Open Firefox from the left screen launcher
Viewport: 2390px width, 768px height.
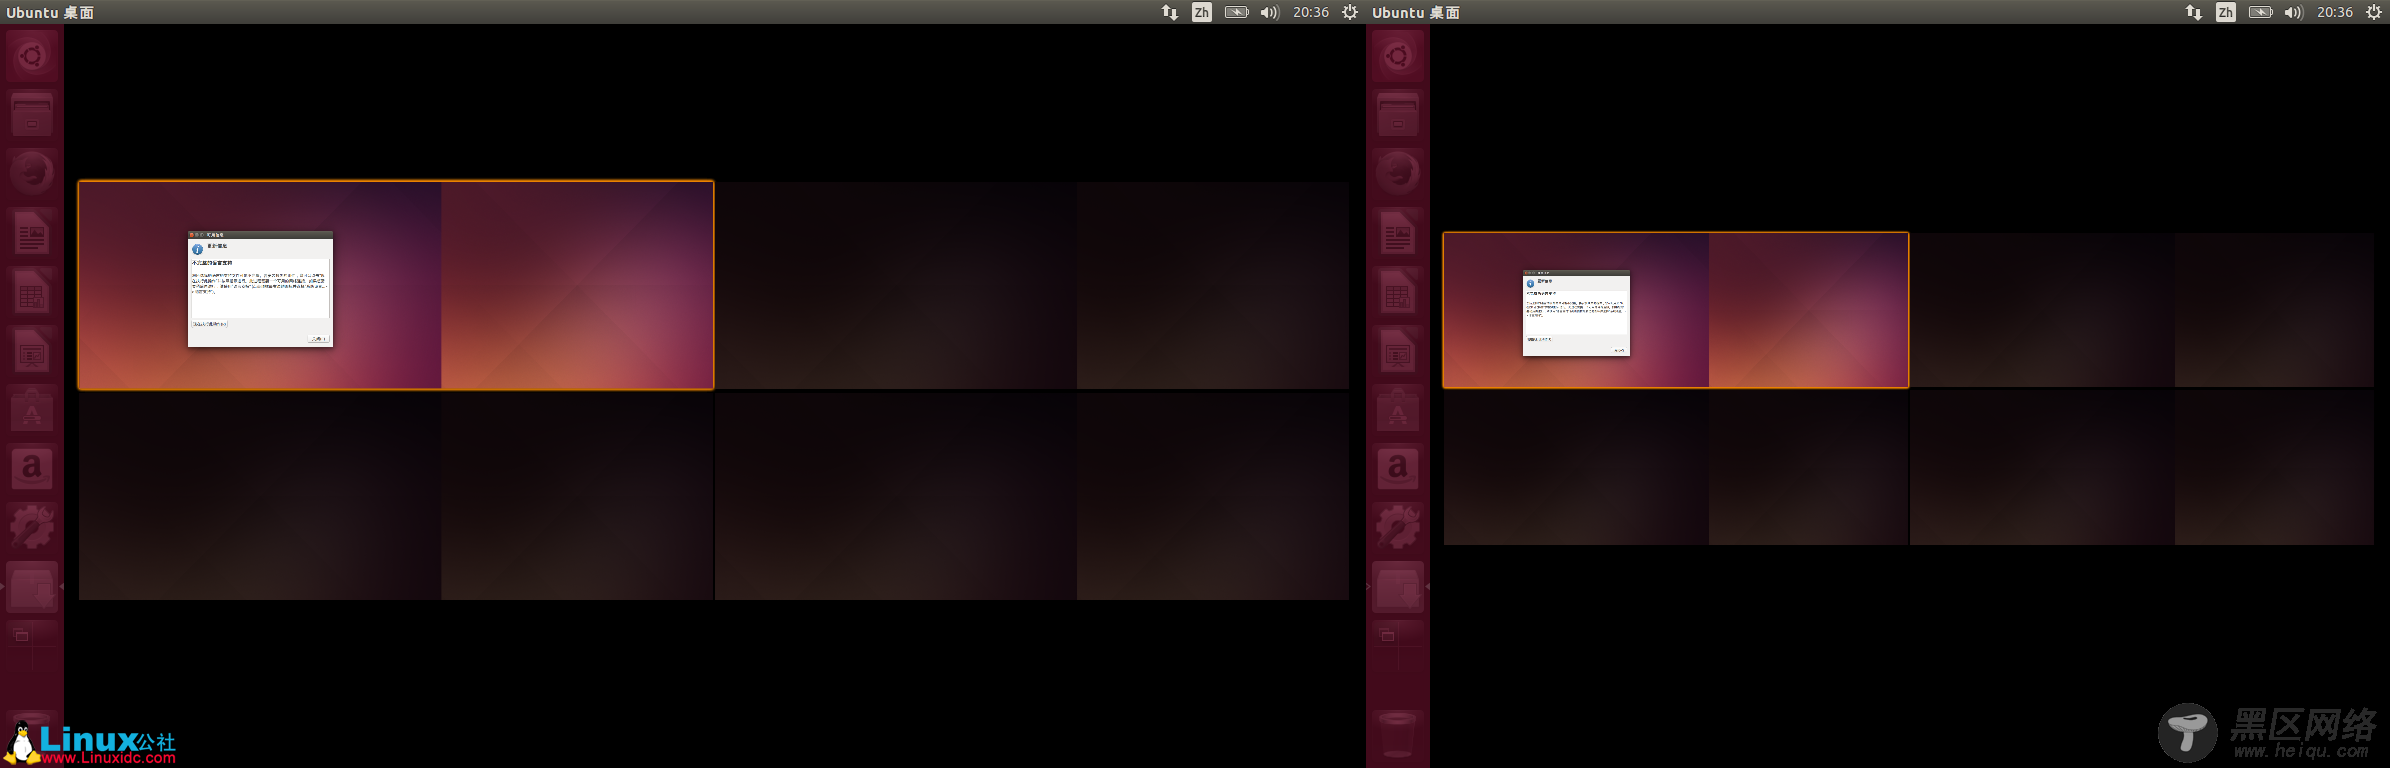(x=32, y=173)
